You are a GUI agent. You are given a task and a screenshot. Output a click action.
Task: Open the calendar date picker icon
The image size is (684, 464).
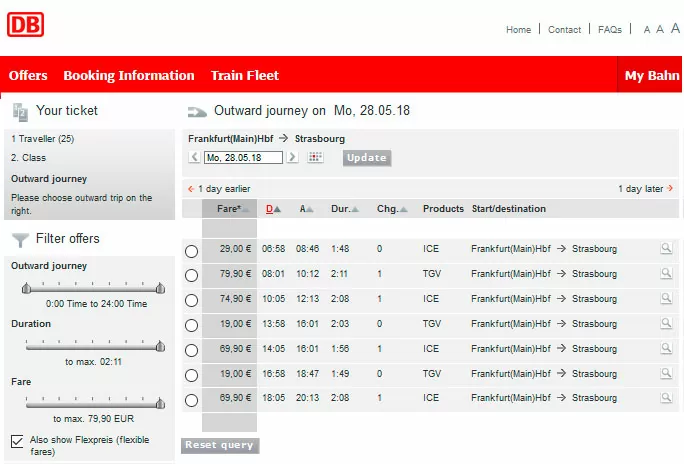click(x=315, y=157)
